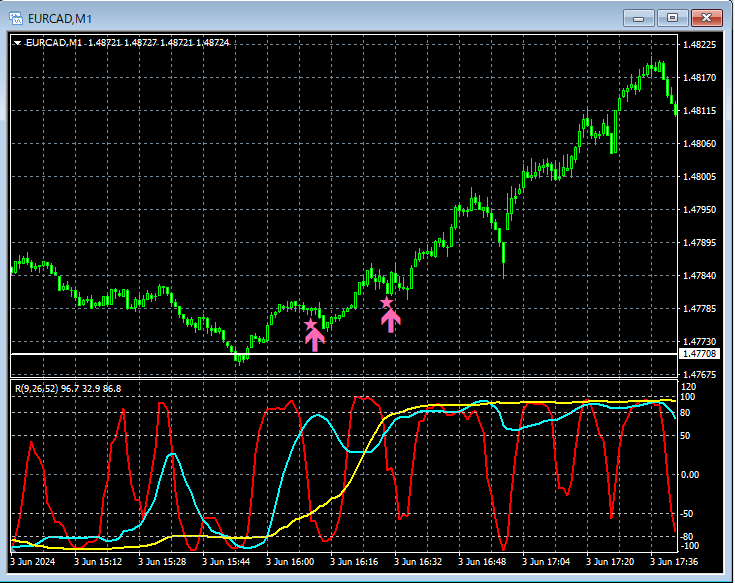This screenshot has width=735, height=583.
Task: Select the later pink star signal marker
Action: (x=386, y=302)
